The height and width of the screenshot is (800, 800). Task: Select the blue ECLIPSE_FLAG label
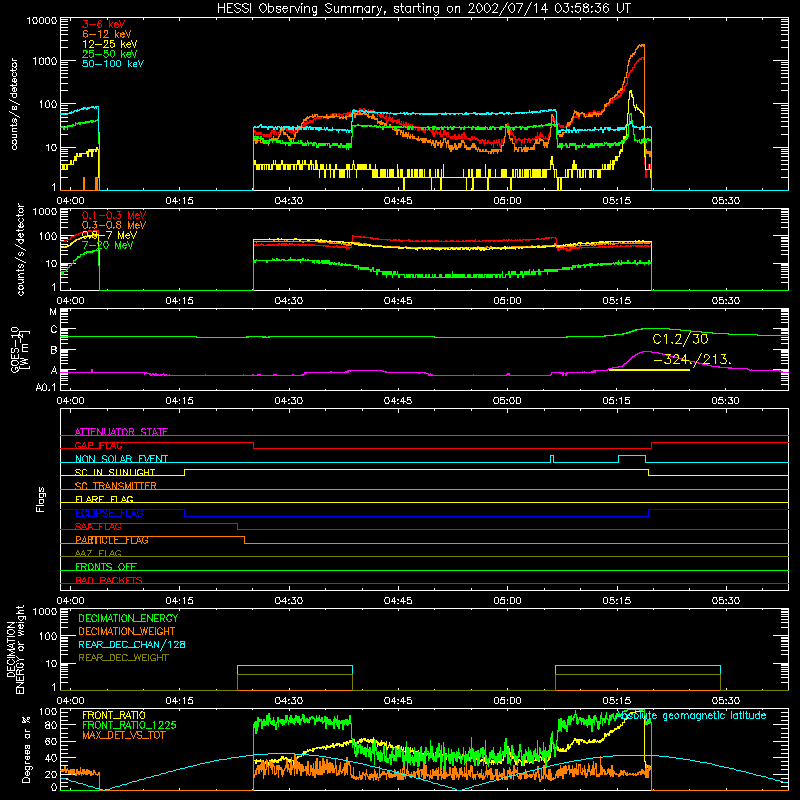click(109, 513)
